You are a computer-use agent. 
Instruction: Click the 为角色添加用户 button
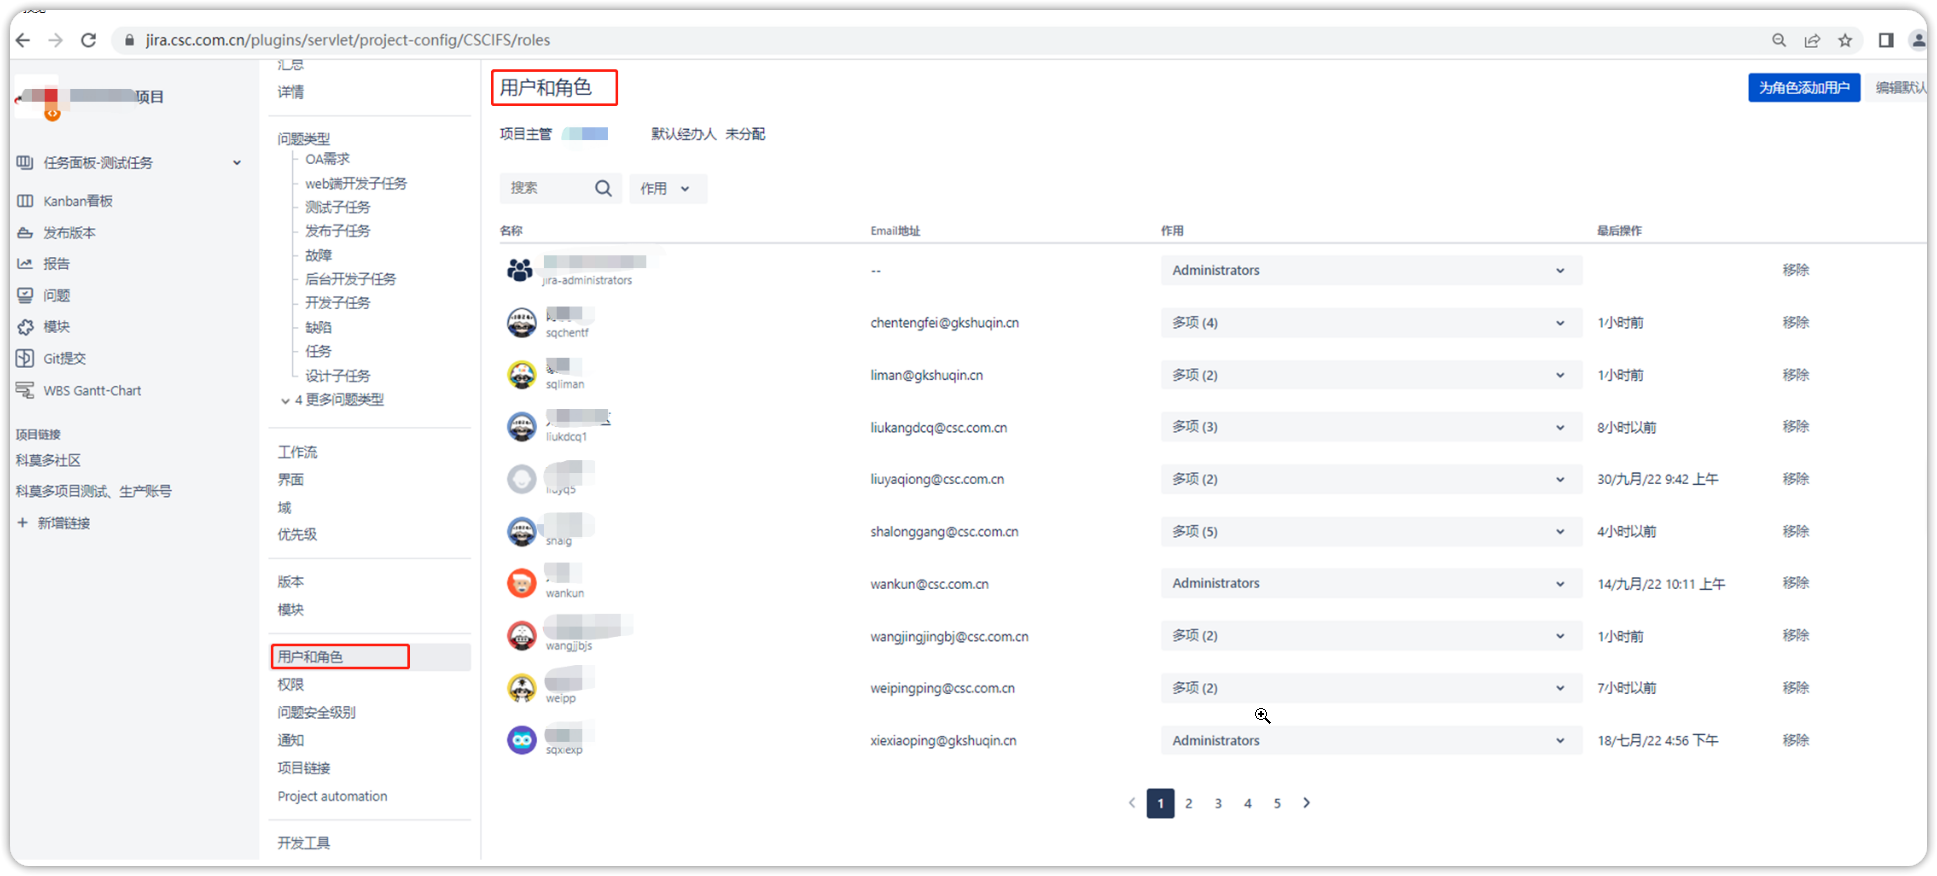(1804, 88)
